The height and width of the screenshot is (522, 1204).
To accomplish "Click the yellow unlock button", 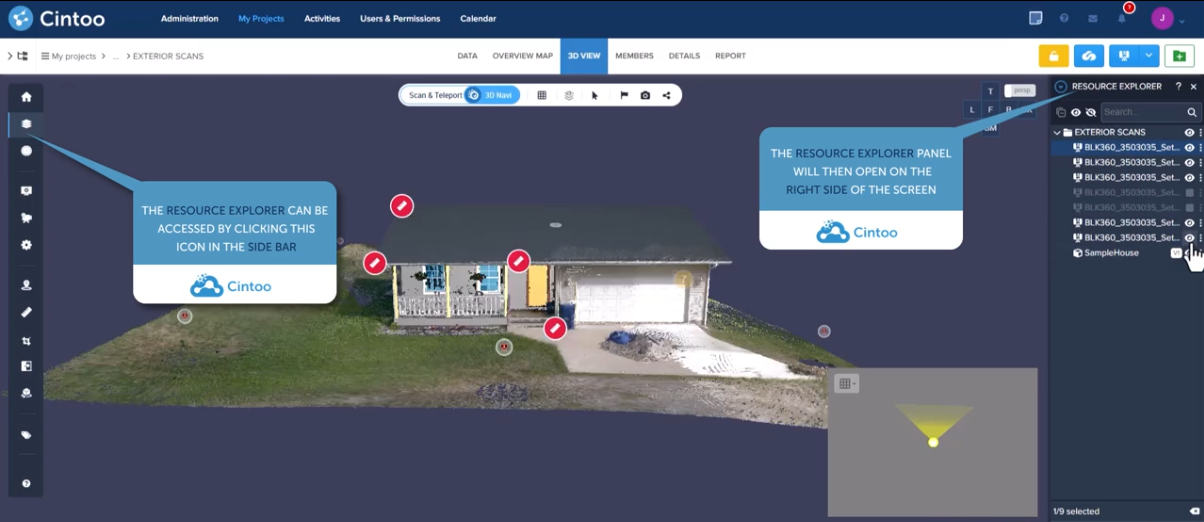I will [1053, 56].
